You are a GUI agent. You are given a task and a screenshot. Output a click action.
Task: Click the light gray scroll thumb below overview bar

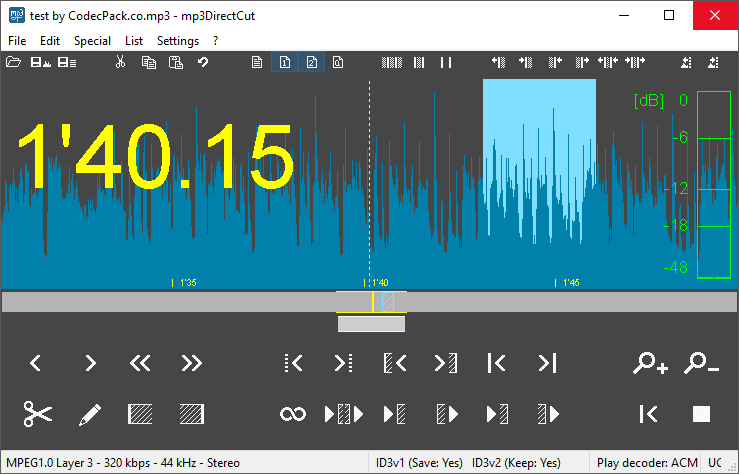point(371,324)
